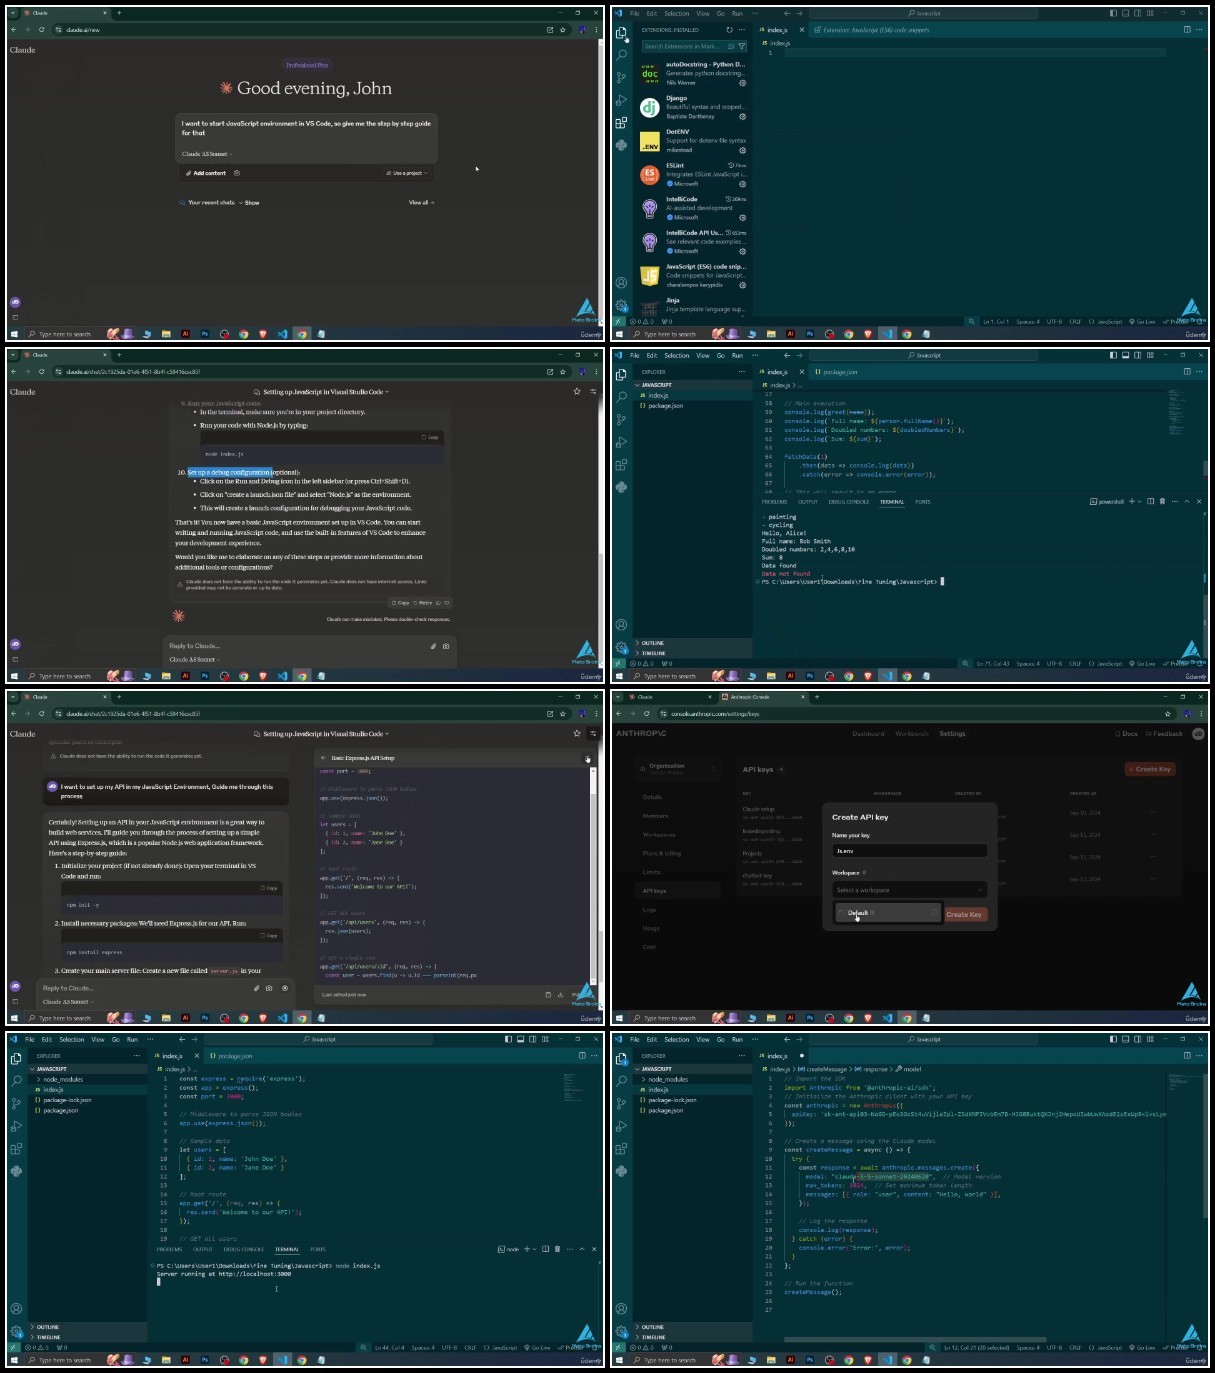Attach file paperclip in Claude debug-configuration chat
The height and width of the screenshot is (1373, 1215).
433,646
